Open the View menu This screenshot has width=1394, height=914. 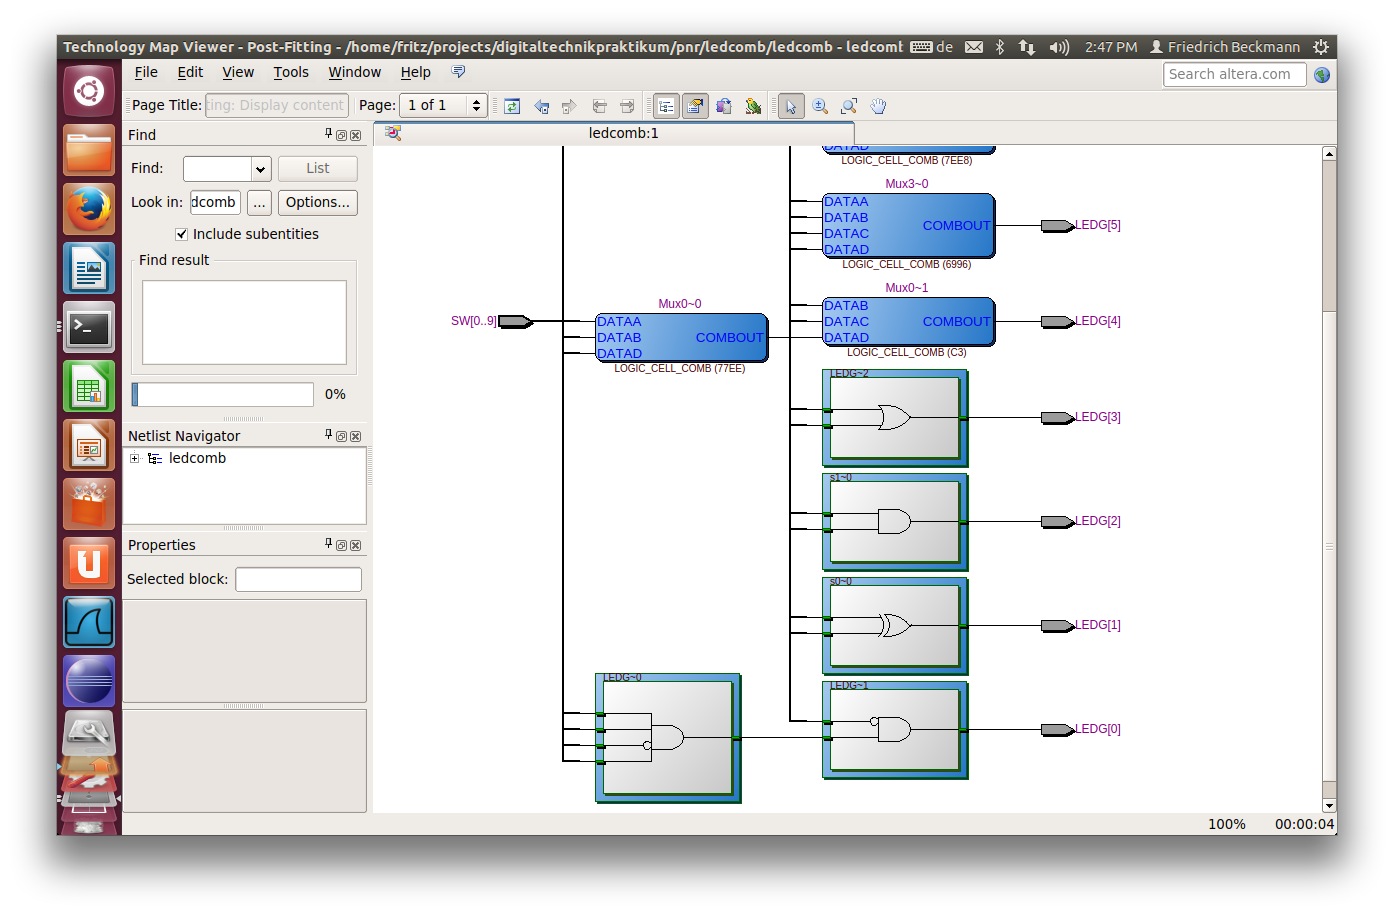pyautogui.click(x=237, y=72)
